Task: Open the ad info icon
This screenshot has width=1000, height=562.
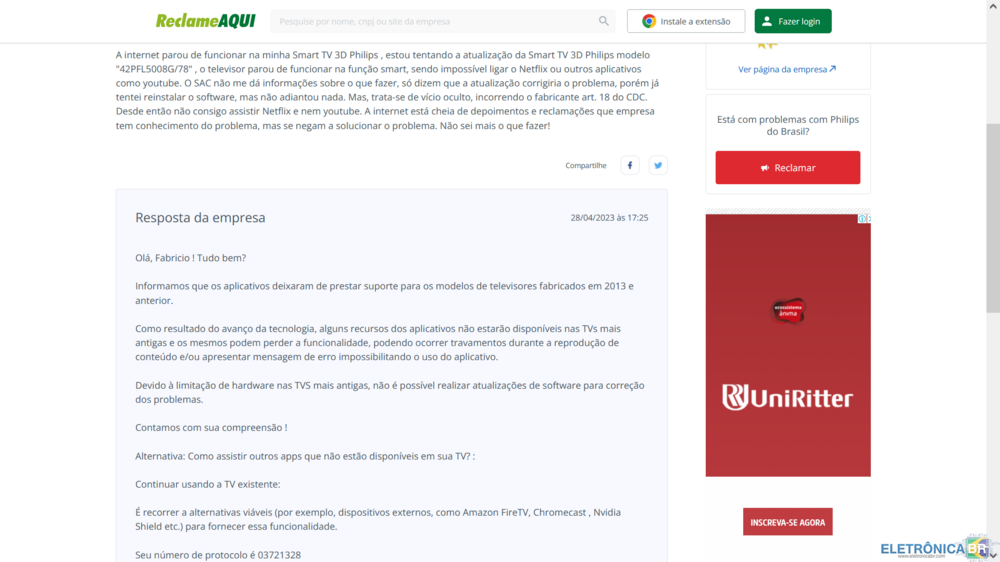Action: (862, 219)
